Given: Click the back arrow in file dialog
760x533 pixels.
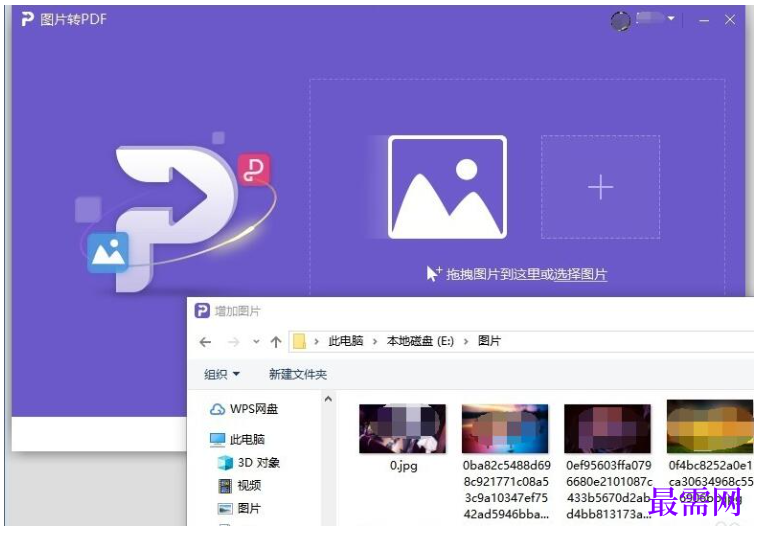Looking at the screenshot, I should coord(206,342).
